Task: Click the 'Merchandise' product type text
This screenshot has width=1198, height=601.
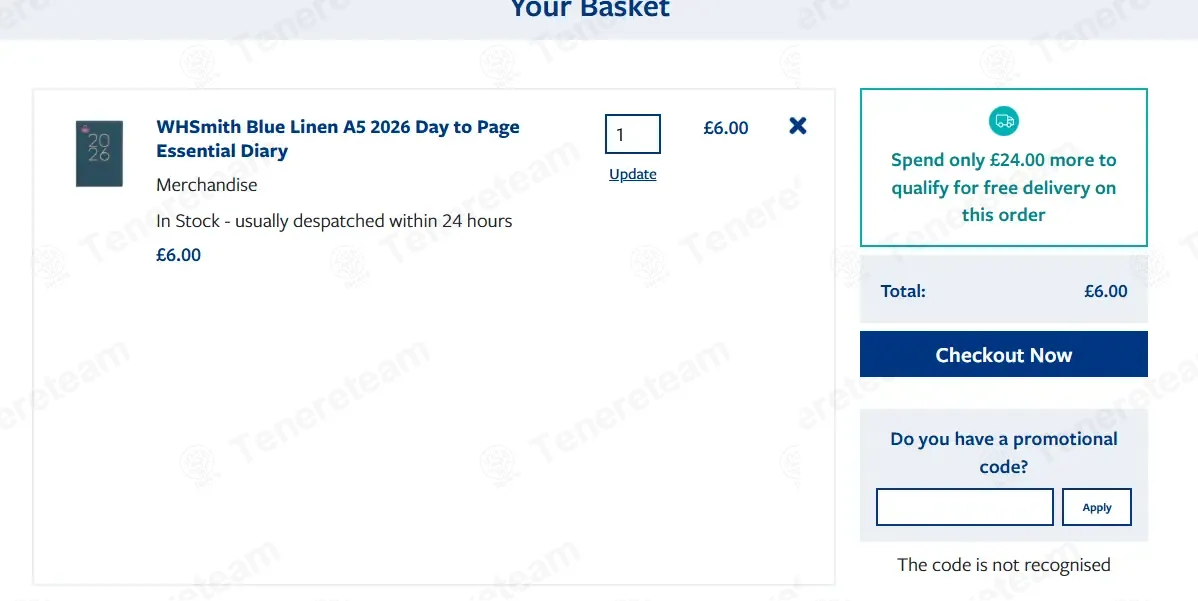Action: (207, 185)
